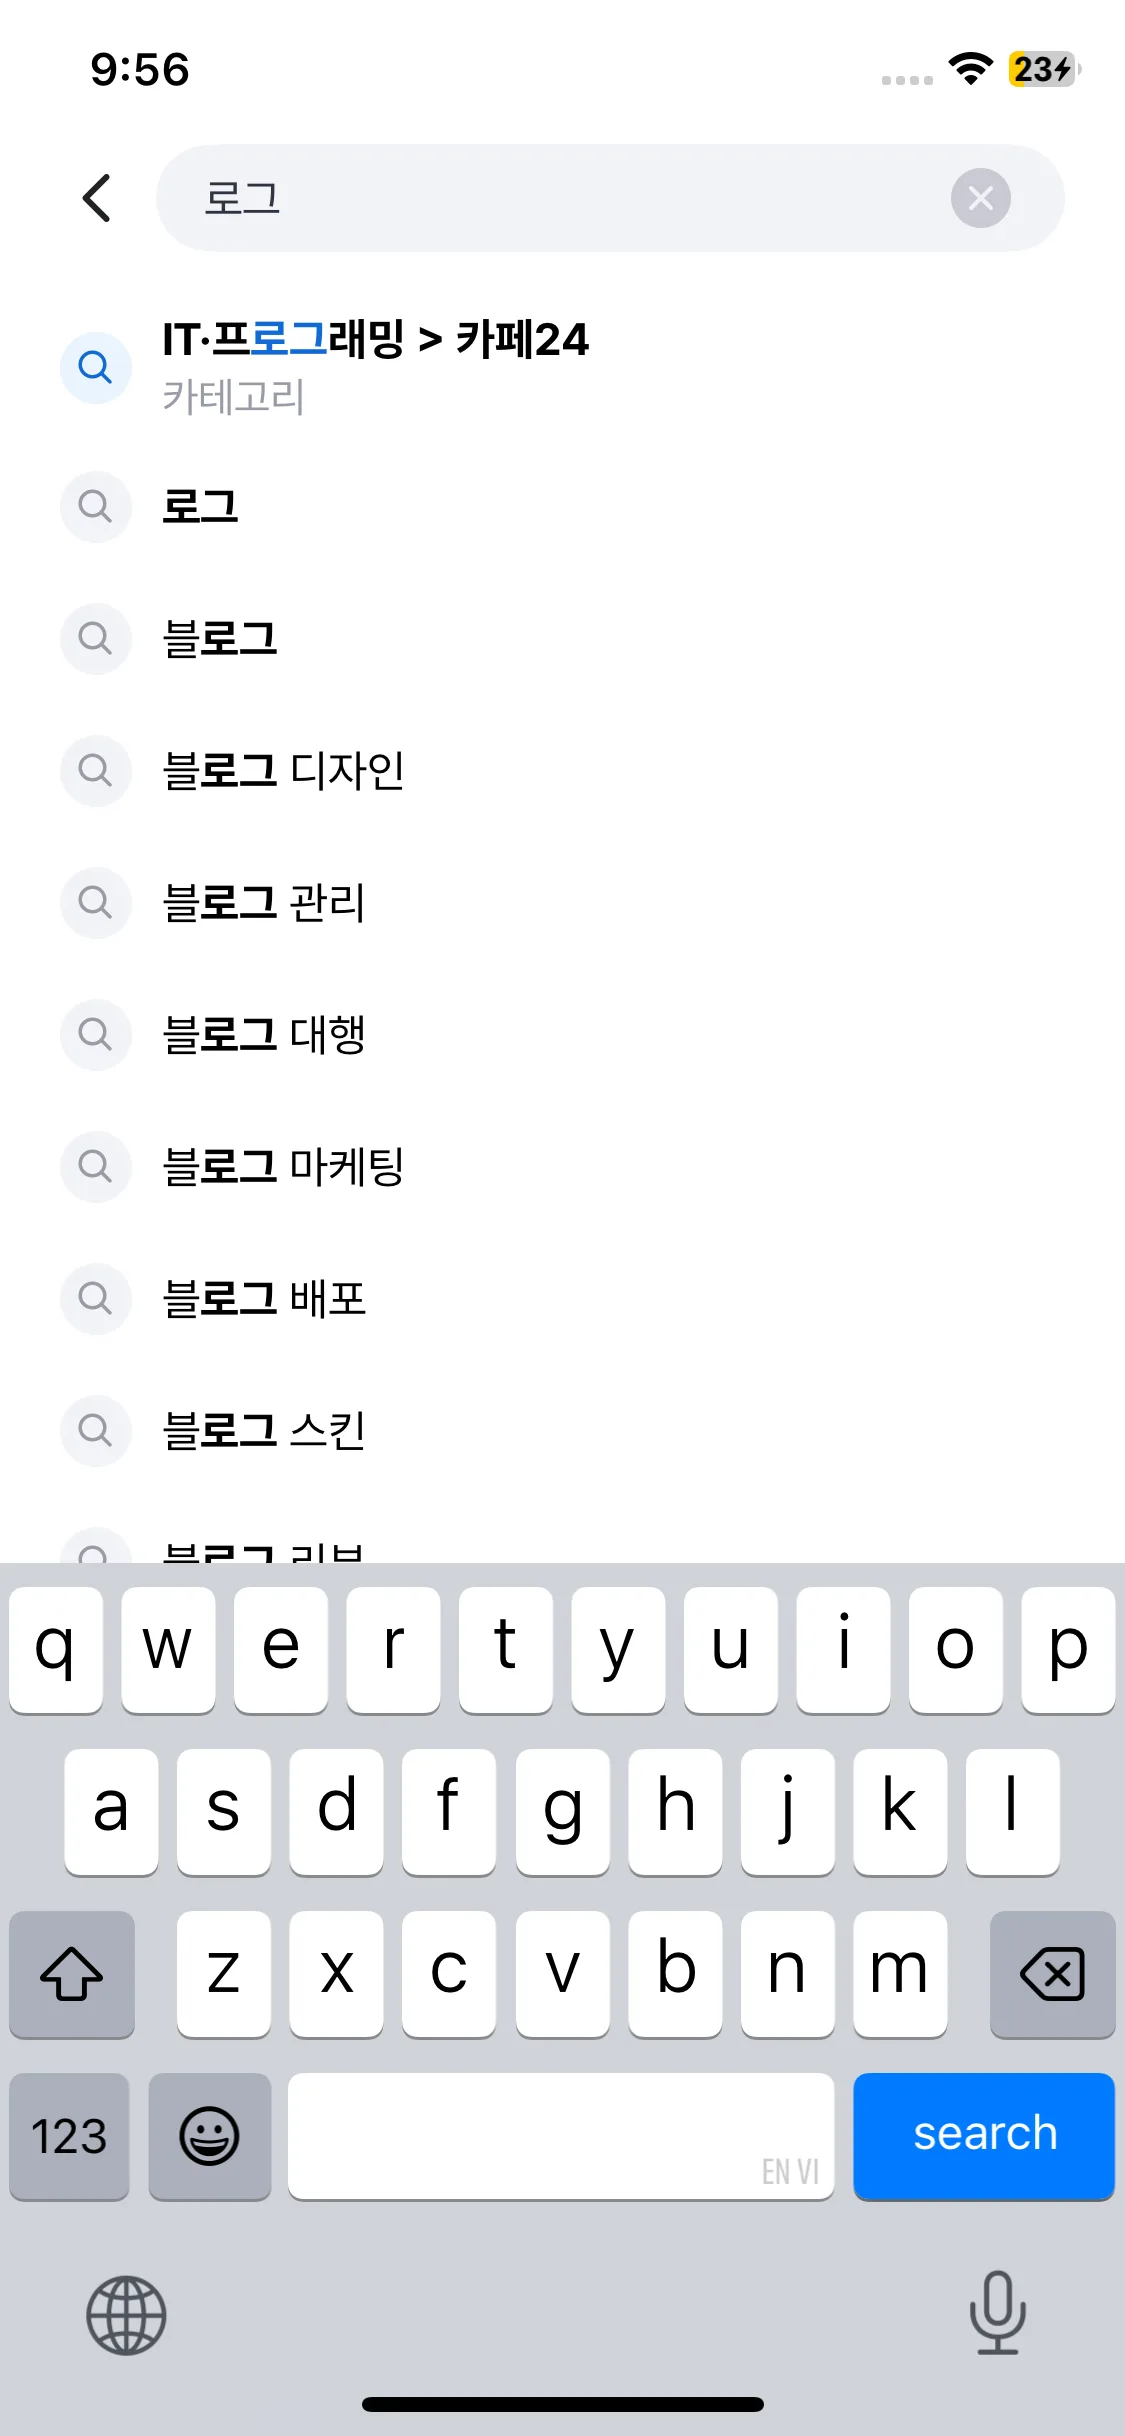Screen dimensions: 1125x2436
Task: Open the emoji keyboard
Action: coord(209,2136)
